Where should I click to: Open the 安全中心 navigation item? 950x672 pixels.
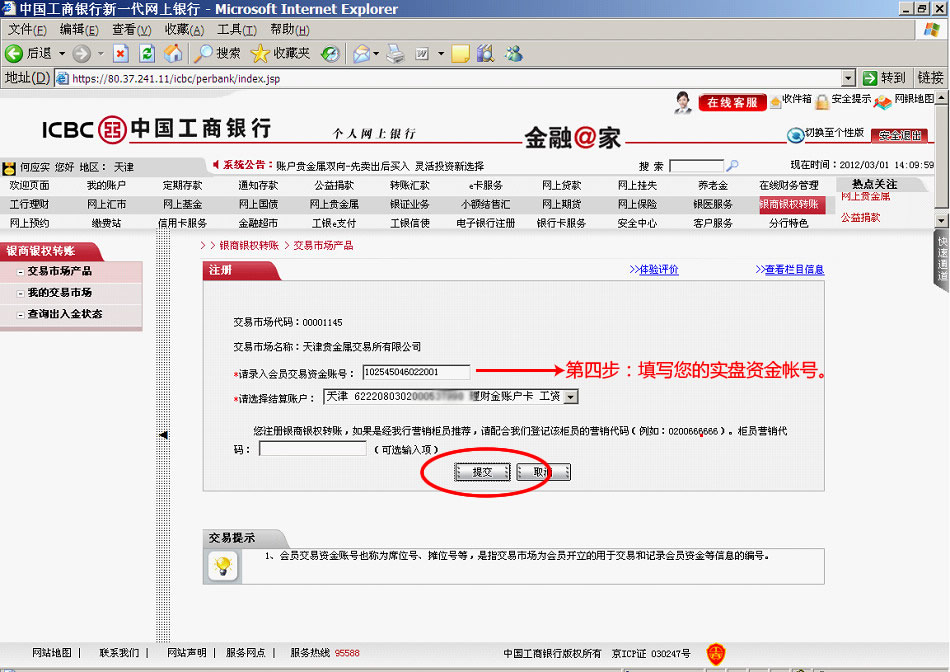pos(637,223)
